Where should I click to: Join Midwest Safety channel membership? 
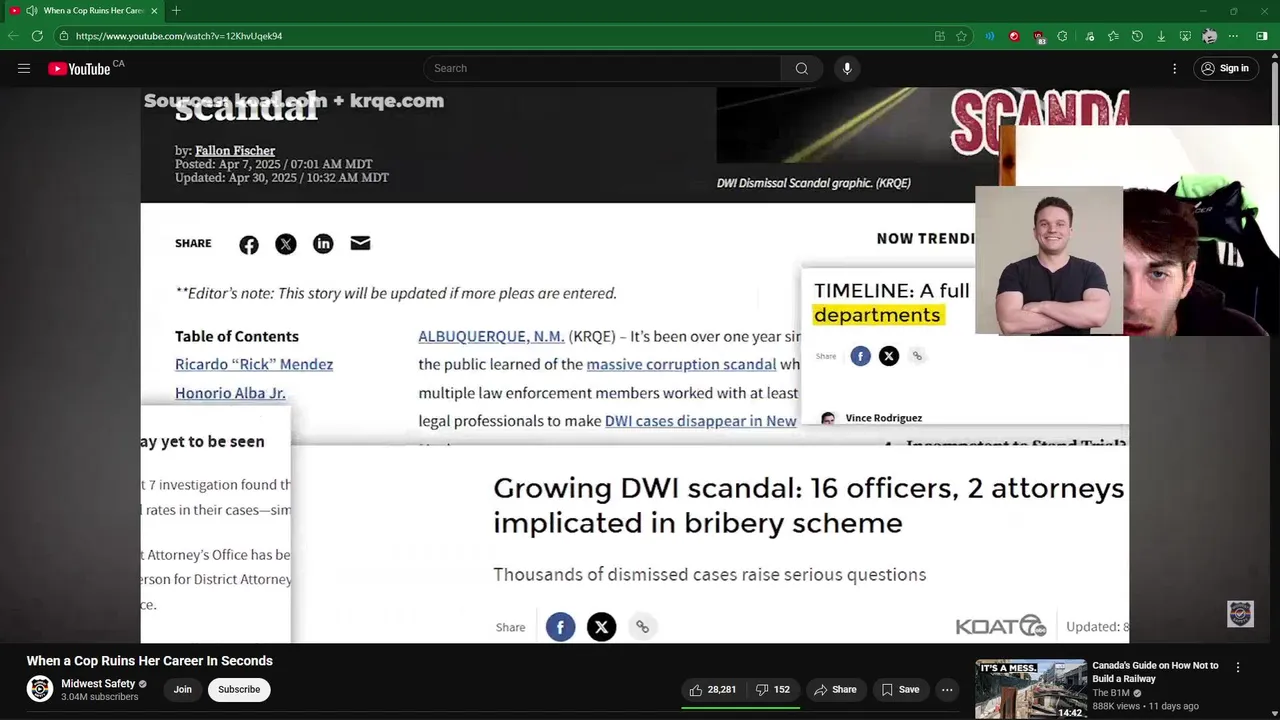tap(182, 689)
